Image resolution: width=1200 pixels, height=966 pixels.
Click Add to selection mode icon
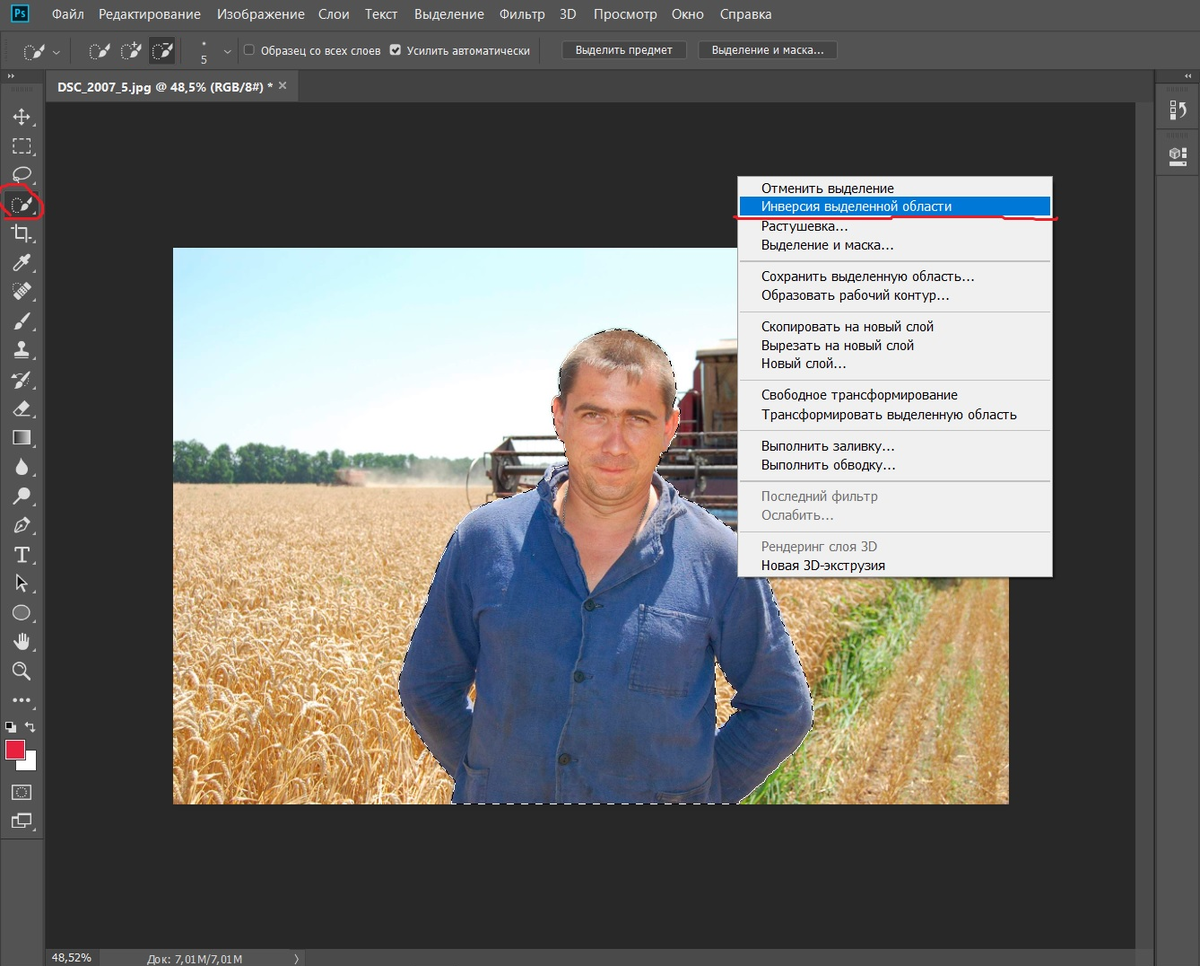(131, 50)
